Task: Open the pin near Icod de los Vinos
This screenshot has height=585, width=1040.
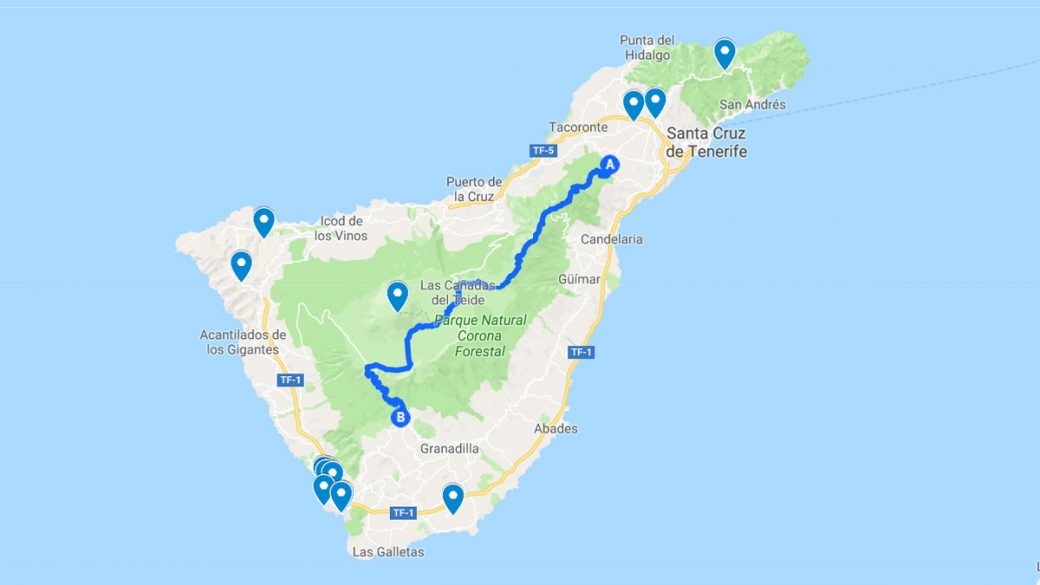Action: 264,222
